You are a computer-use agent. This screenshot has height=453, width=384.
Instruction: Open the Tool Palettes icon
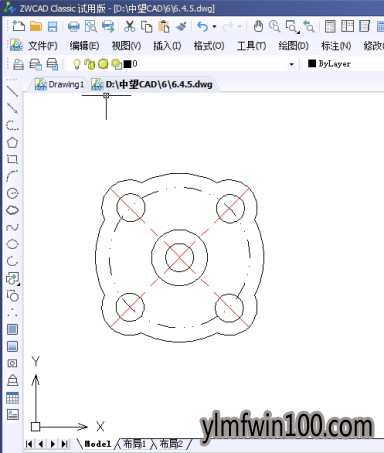point(365,26)
